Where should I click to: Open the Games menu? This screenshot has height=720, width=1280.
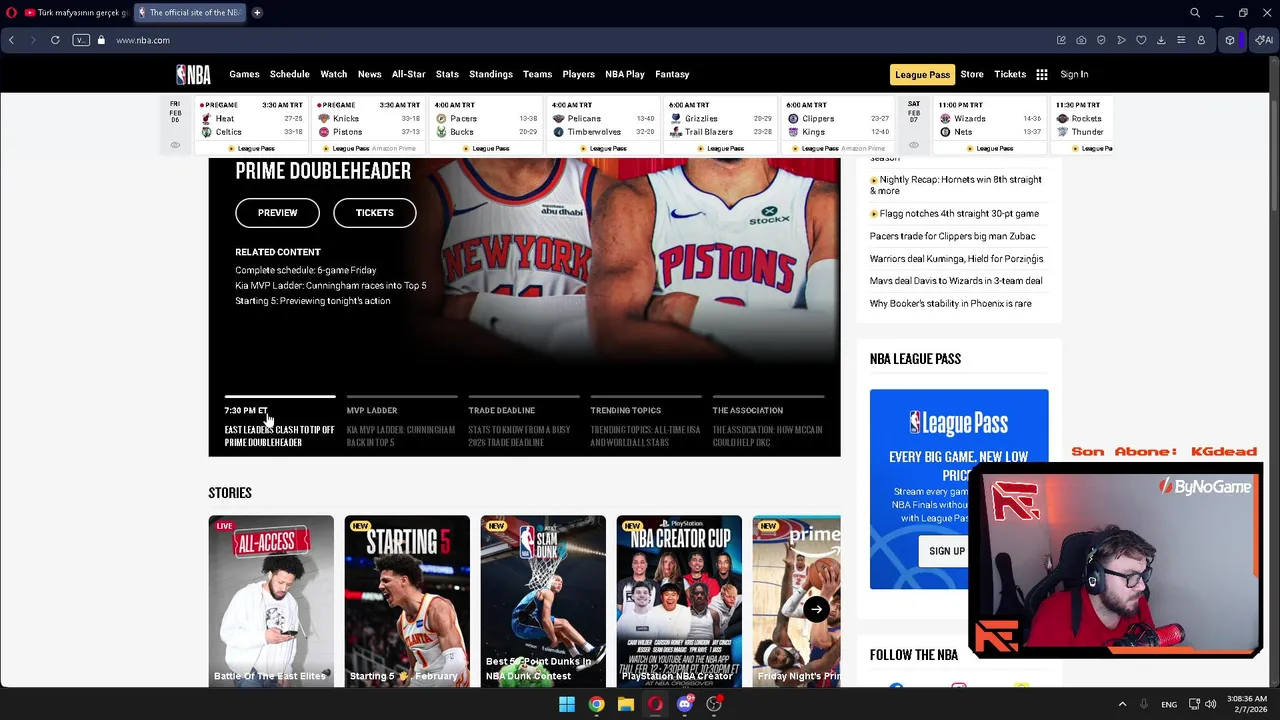point(244,74)
